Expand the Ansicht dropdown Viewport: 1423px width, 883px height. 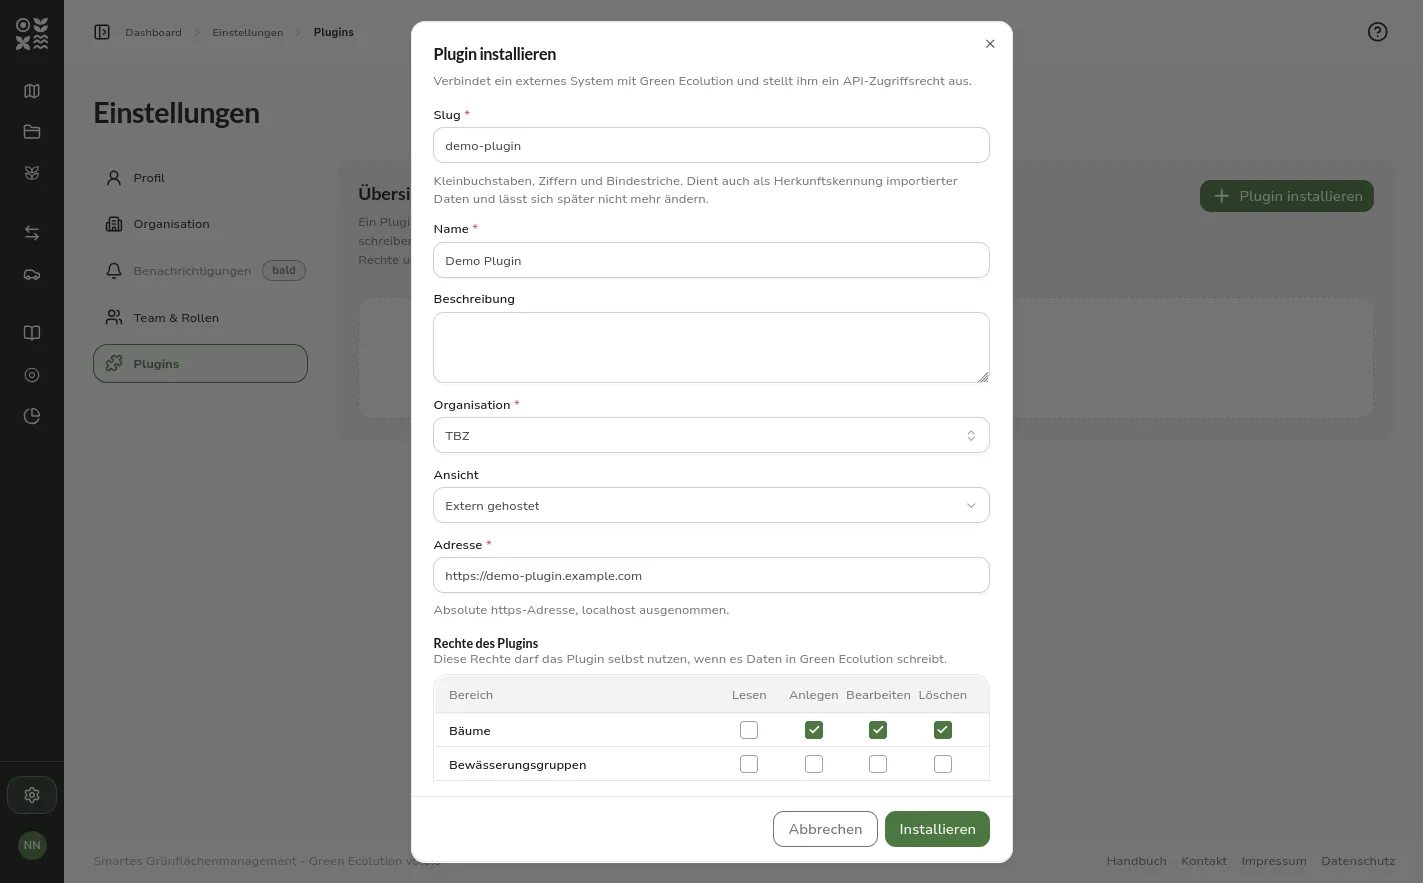point(711,505)
